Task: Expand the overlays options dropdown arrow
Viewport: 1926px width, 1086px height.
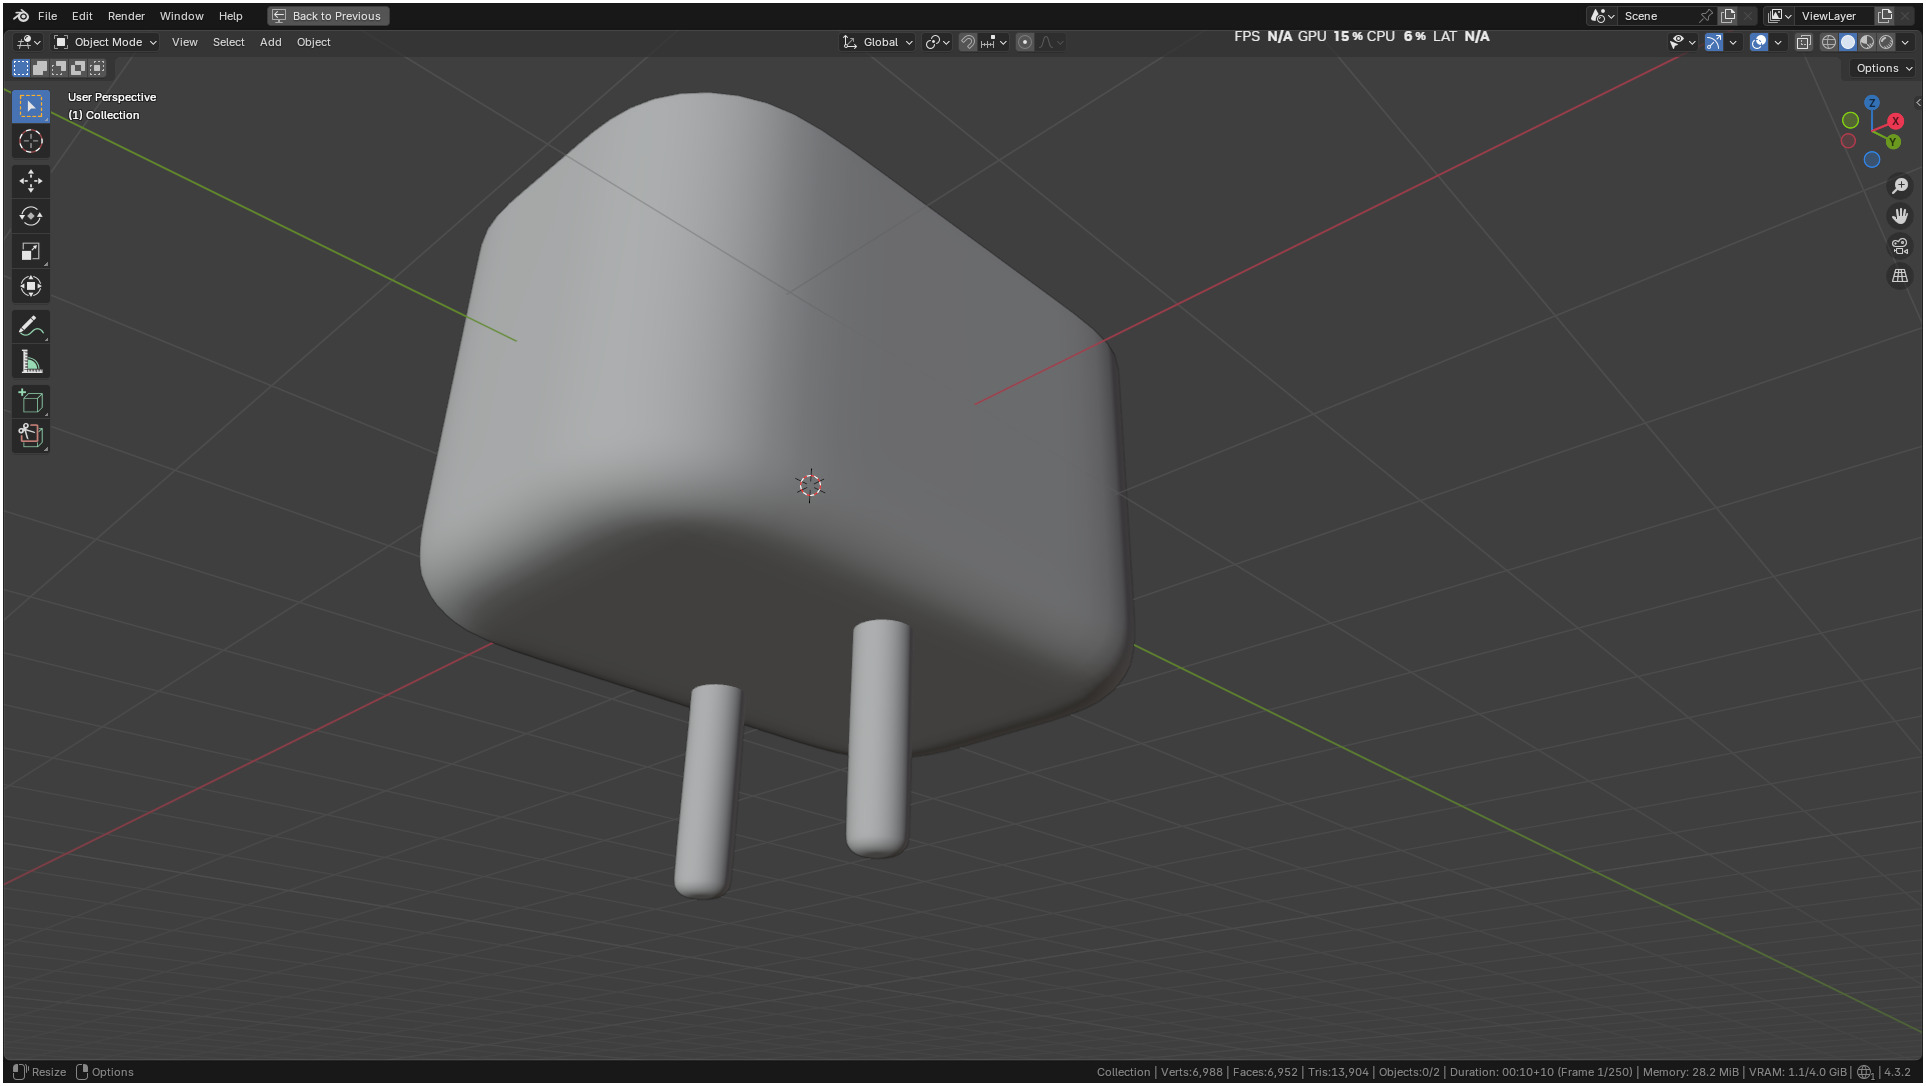Action: point(1778,42)
